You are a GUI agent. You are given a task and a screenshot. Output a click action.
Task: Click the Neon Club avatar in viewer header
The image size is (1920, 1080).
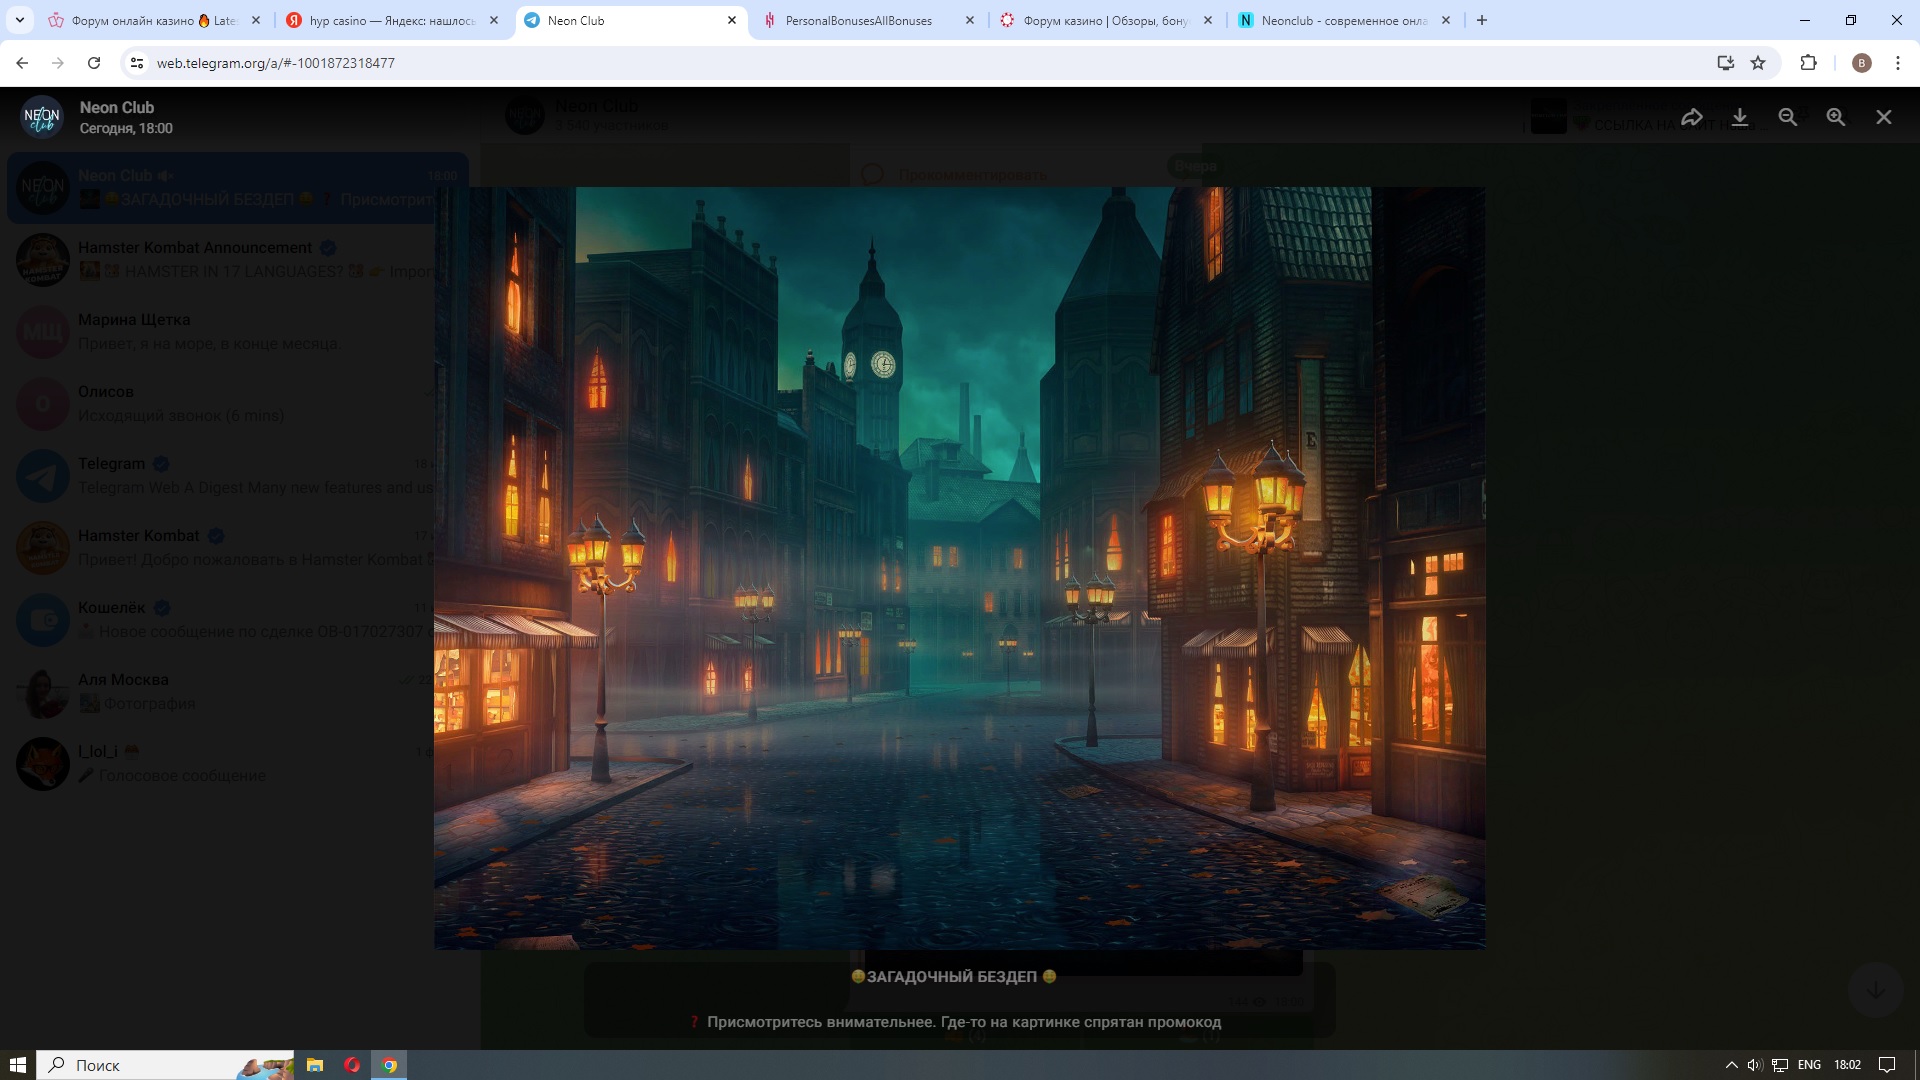pos(42,117)
